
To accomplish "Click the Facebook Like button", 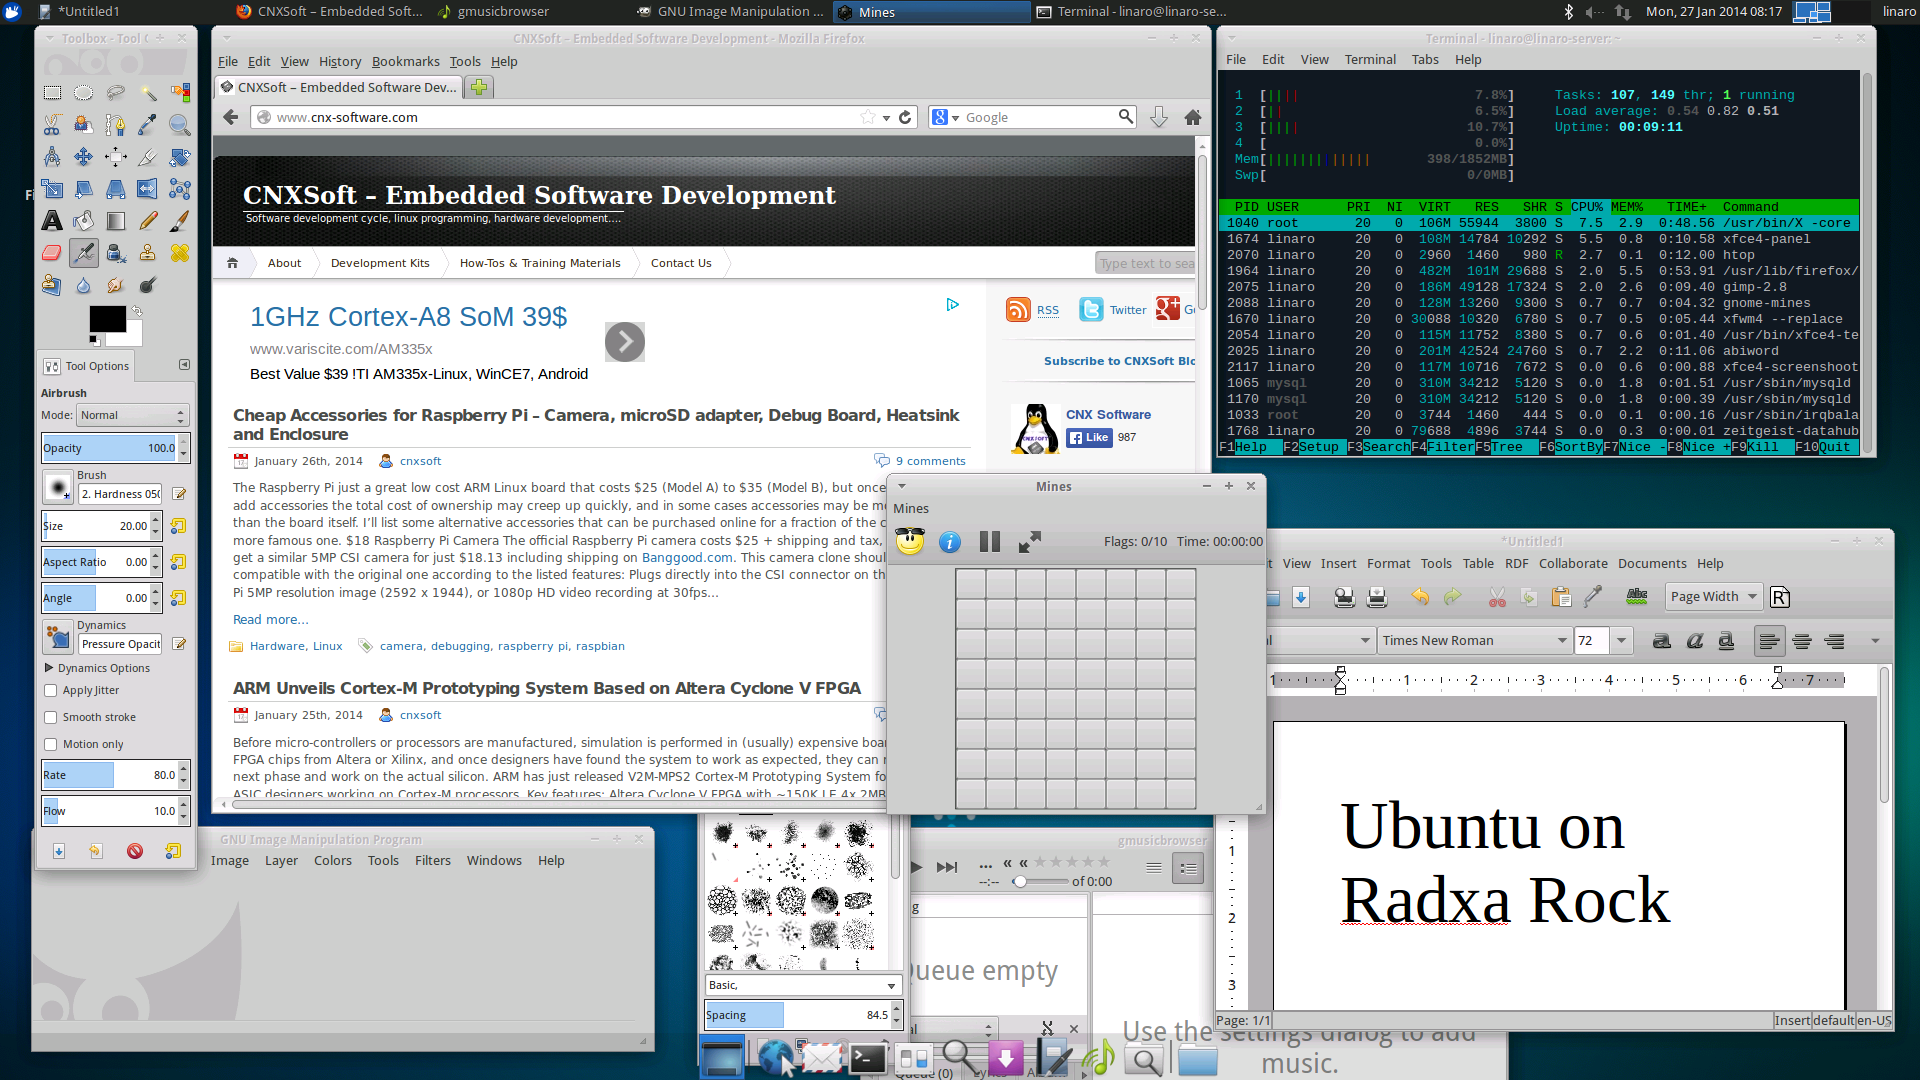I will 1089,438.
